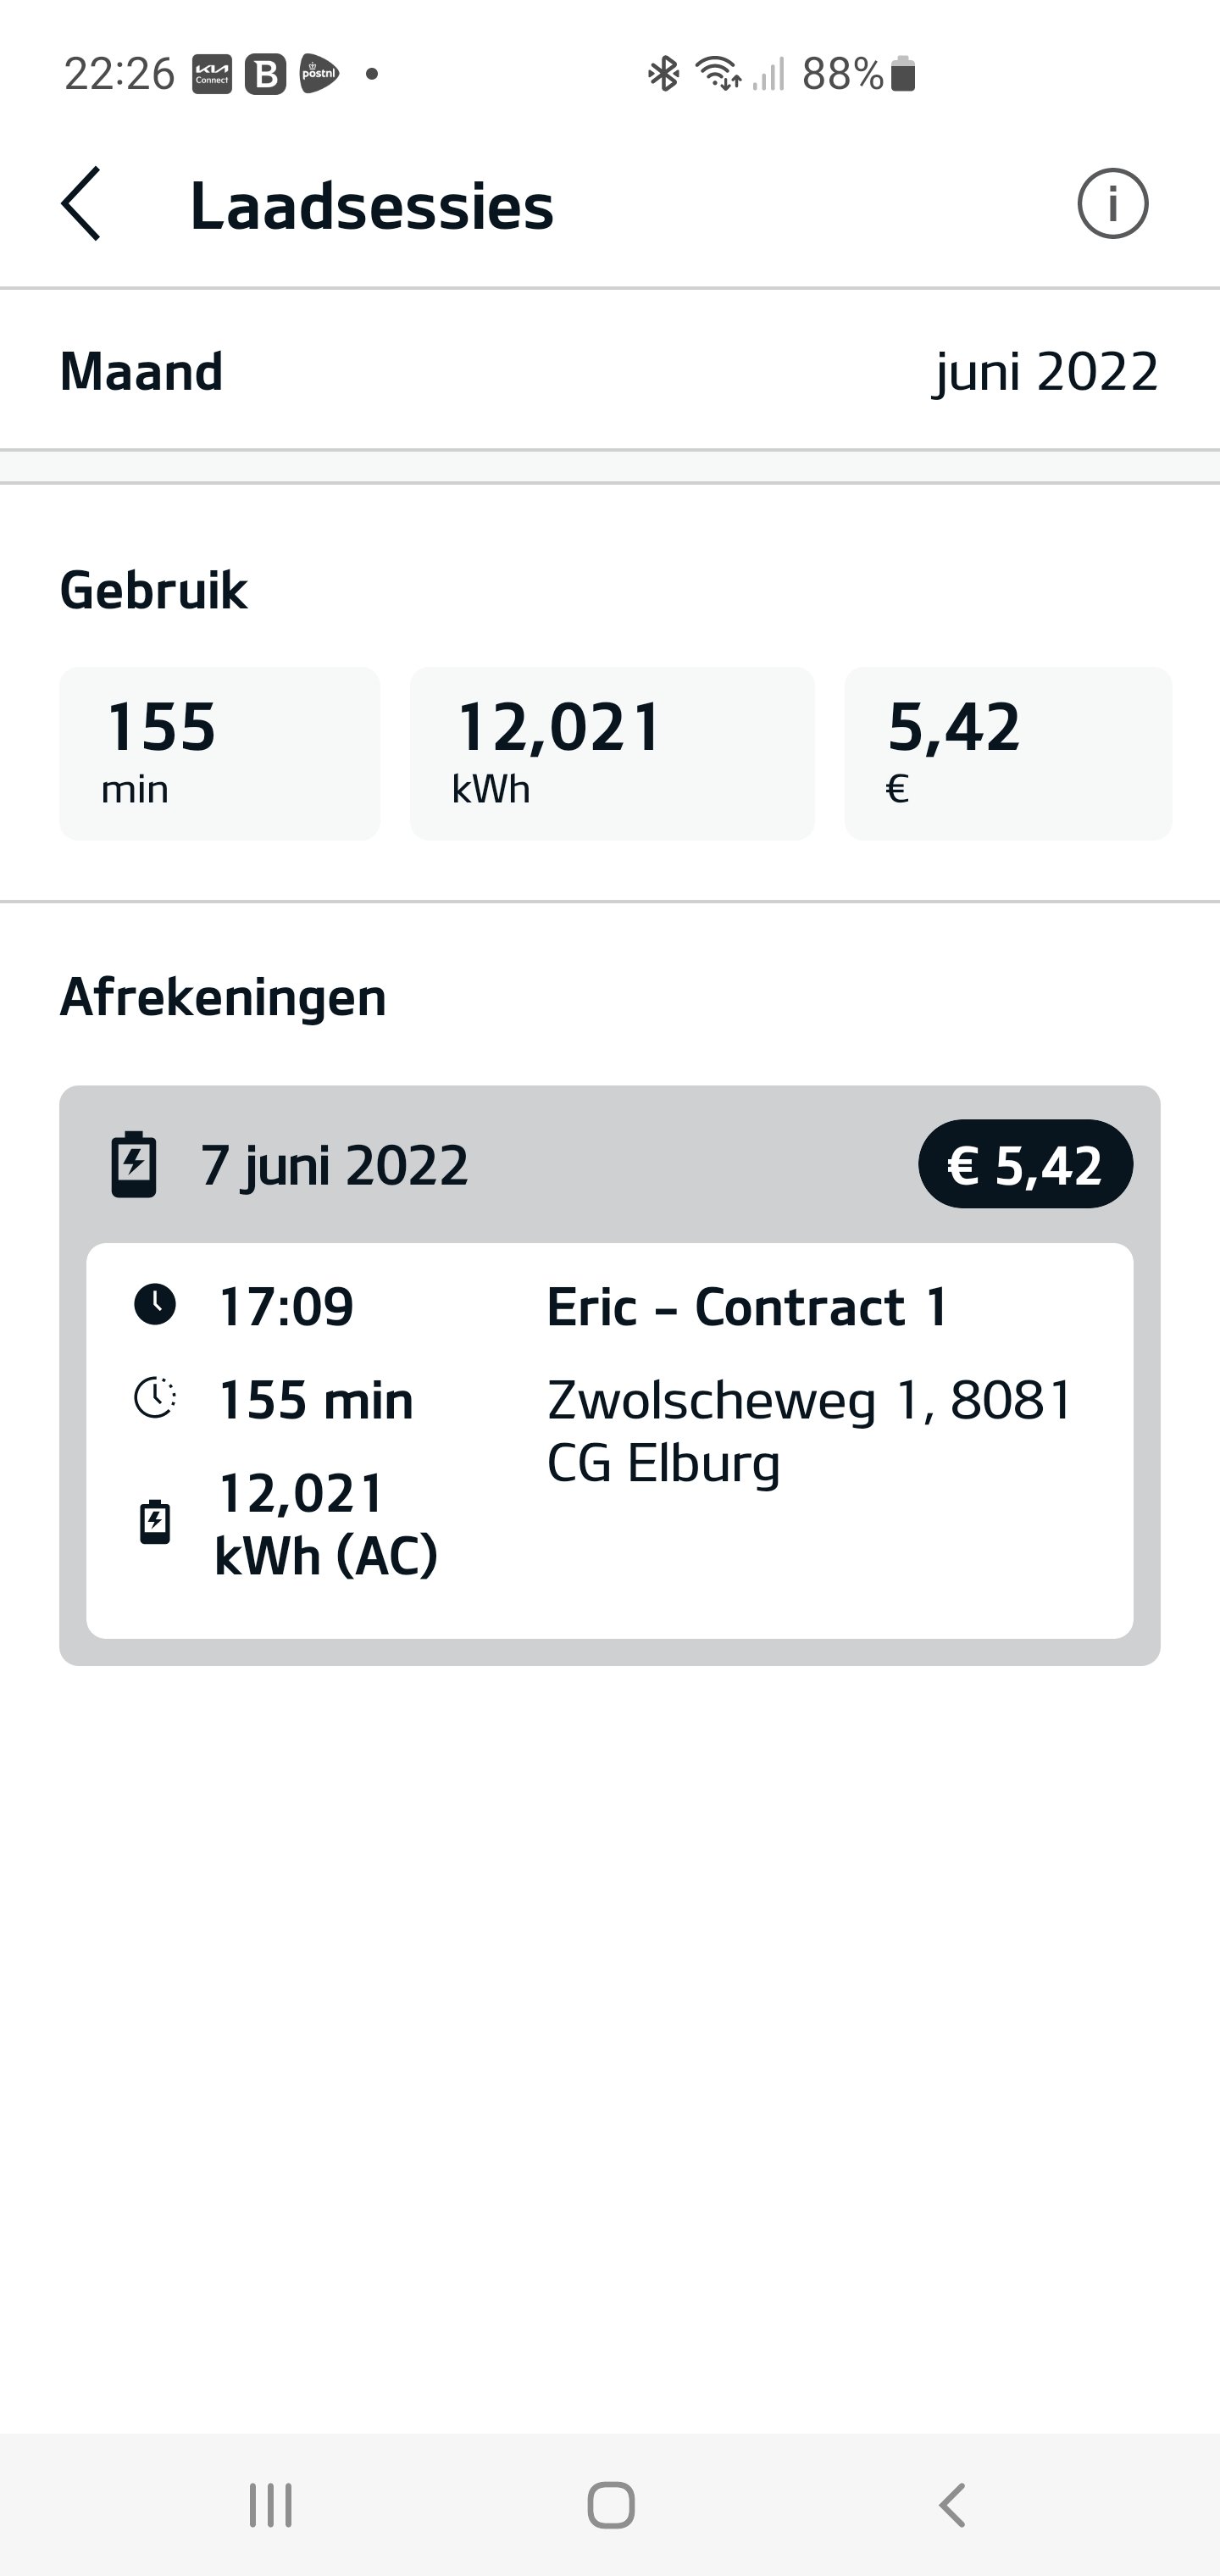Tap the 155 min usage tile
1220x2576 pixels.
pos(220,753)
